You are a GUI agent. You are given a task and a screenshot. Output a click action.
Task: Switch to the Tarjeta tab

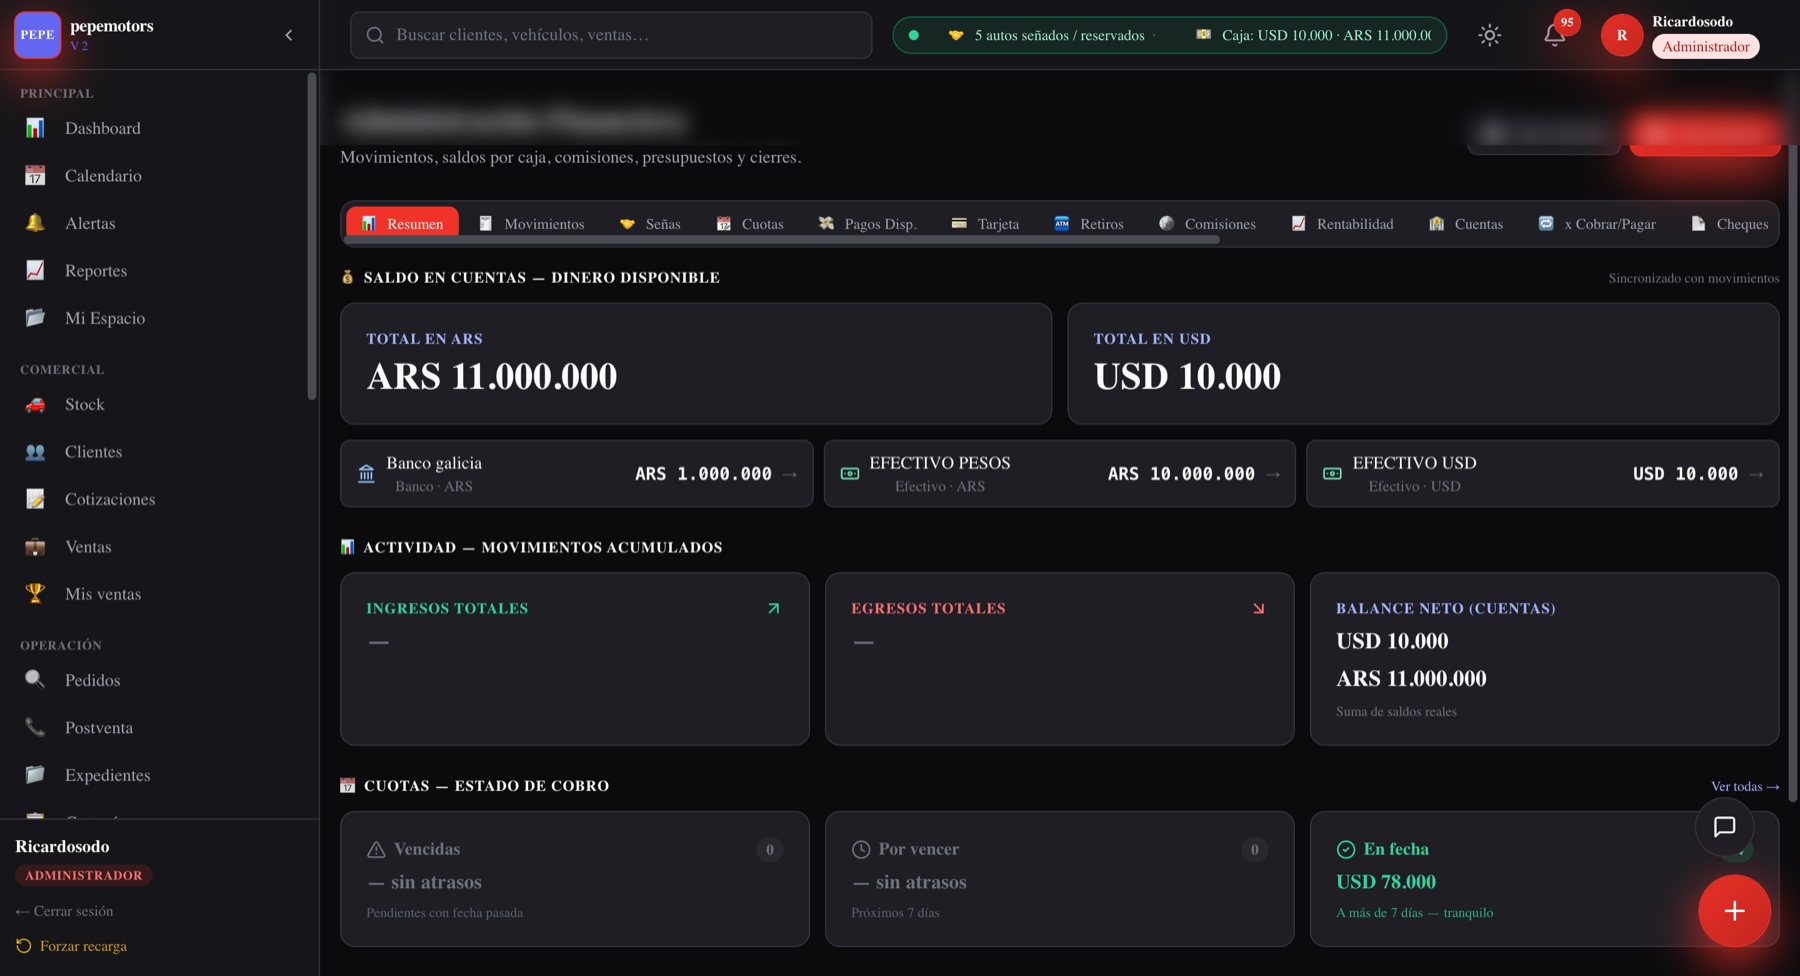coord(985,224)
